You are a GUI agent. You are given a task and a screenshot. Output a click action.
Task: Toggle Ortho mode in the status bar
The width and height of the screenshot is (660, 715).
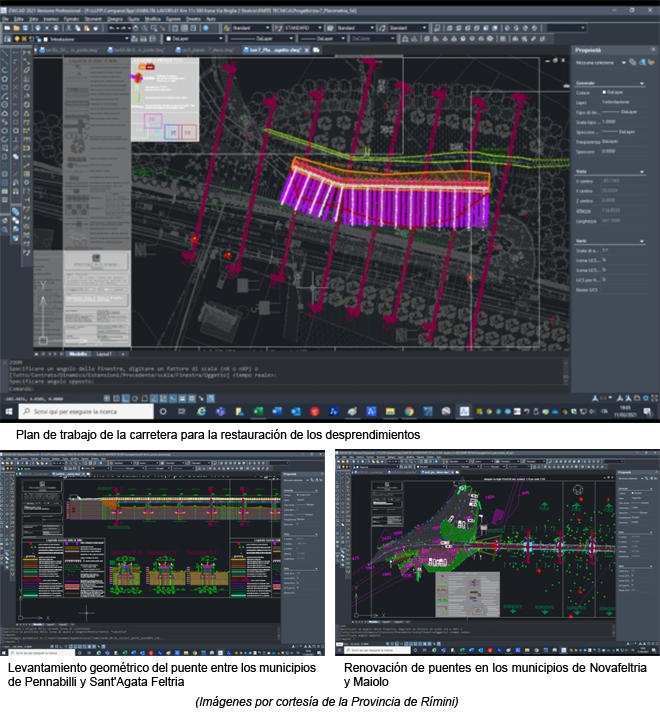pos(126,398)
